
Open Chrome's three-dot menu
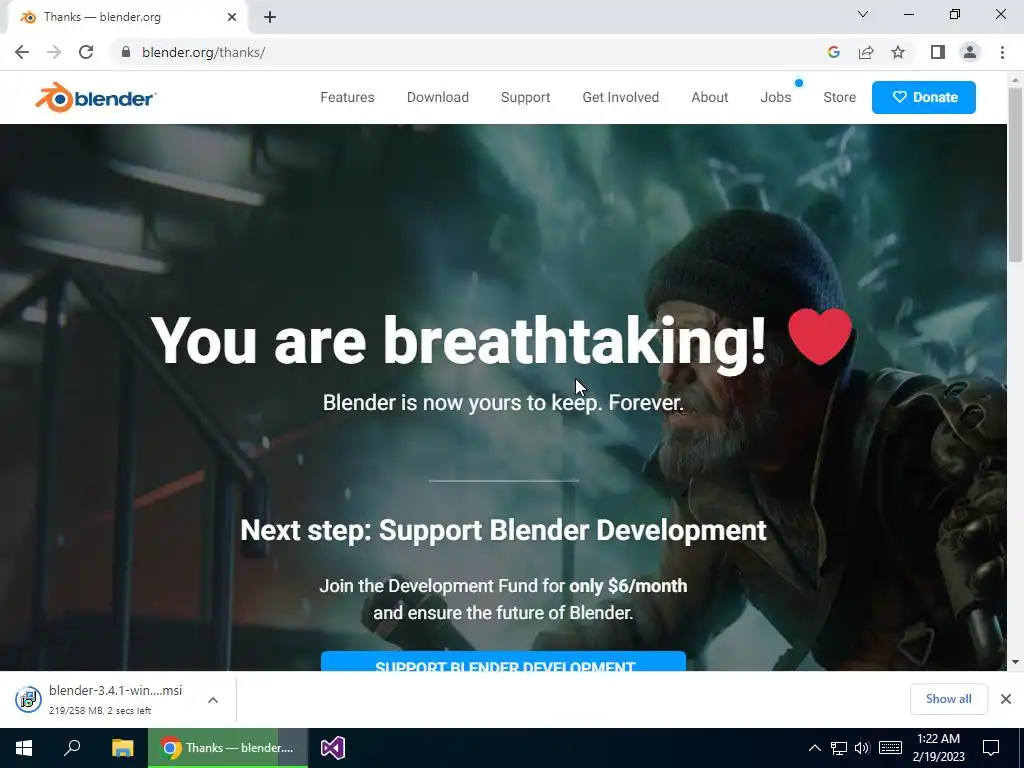click(x=1002, y=52)
